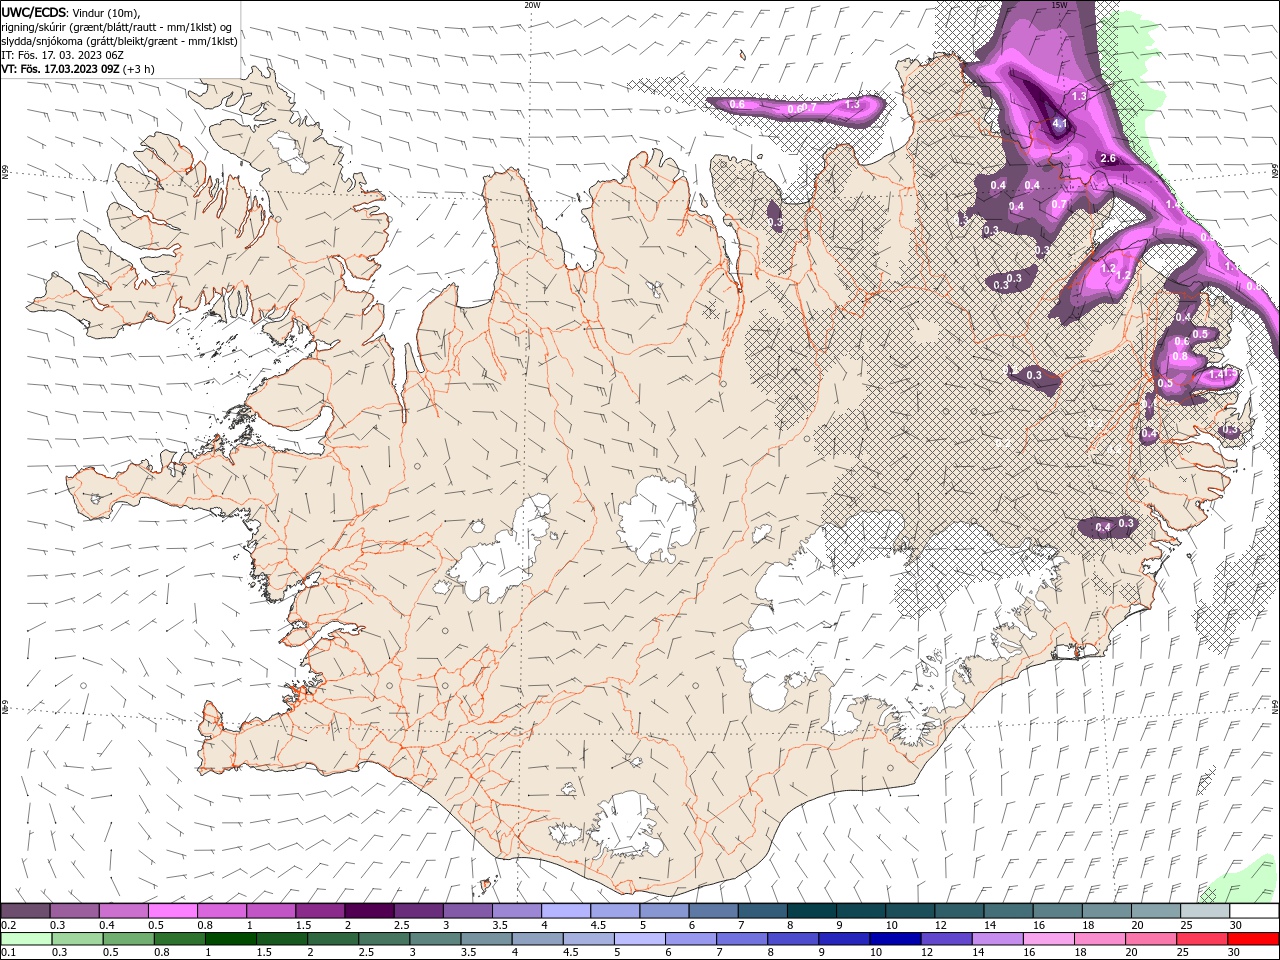Click the 2.6 precipitation value on the map
The height and width of the screenshot is (960, 1280).
pyautogui.click(x=1108, y=159)
